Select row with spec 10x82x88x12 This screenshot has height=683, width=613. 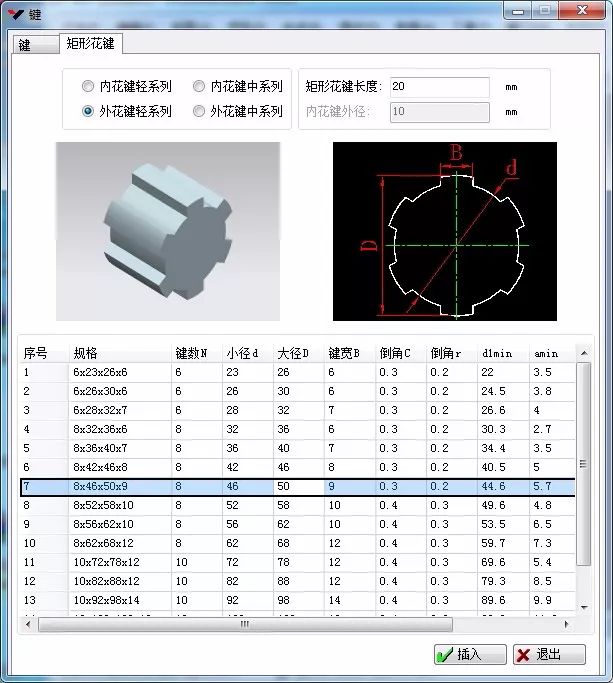pos(298,582)
